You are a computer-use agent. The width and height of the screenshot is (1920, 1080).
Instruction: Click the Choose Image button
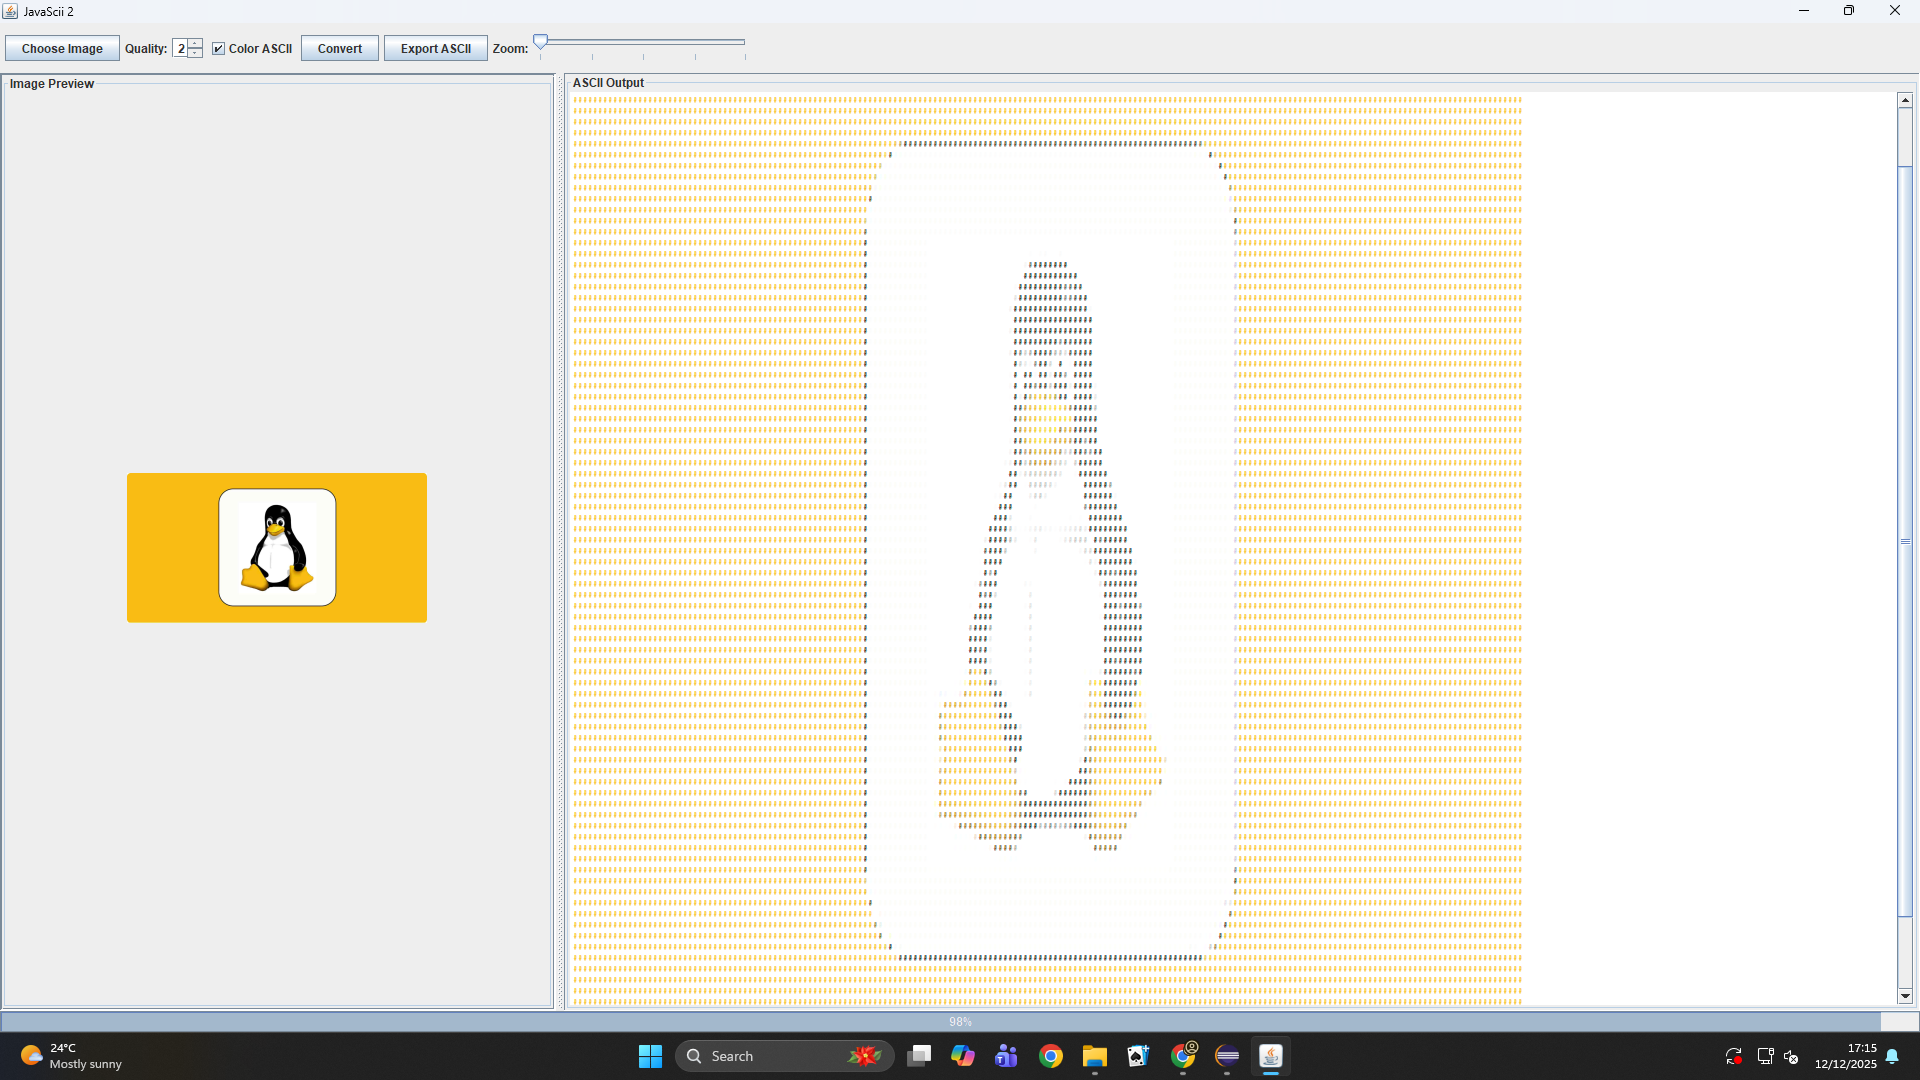click(62, 48)
